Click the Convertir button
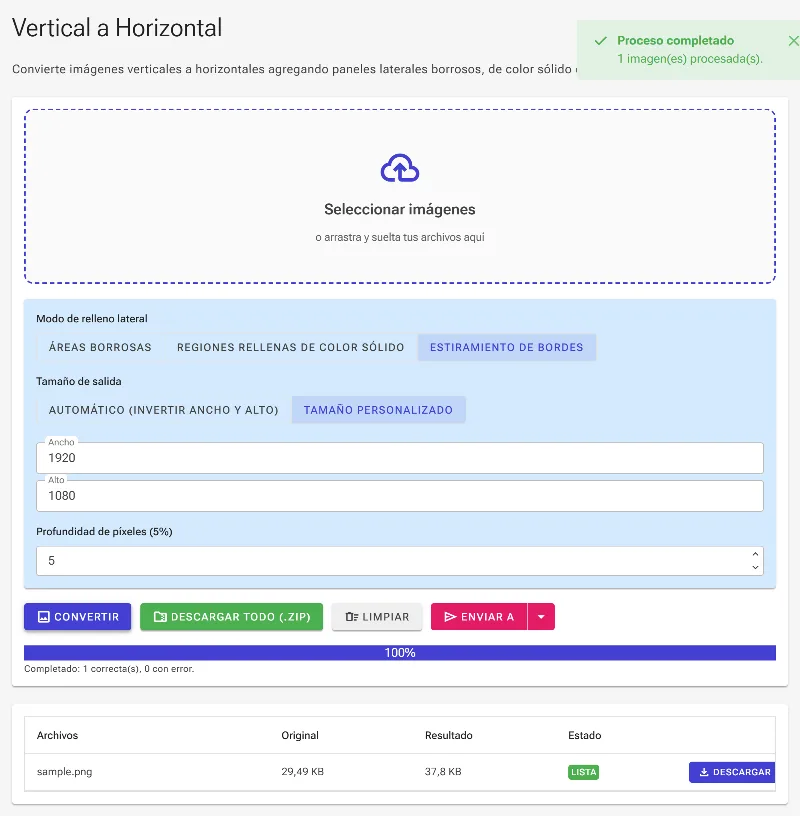The image size is (800, 816). coord(78,617)
